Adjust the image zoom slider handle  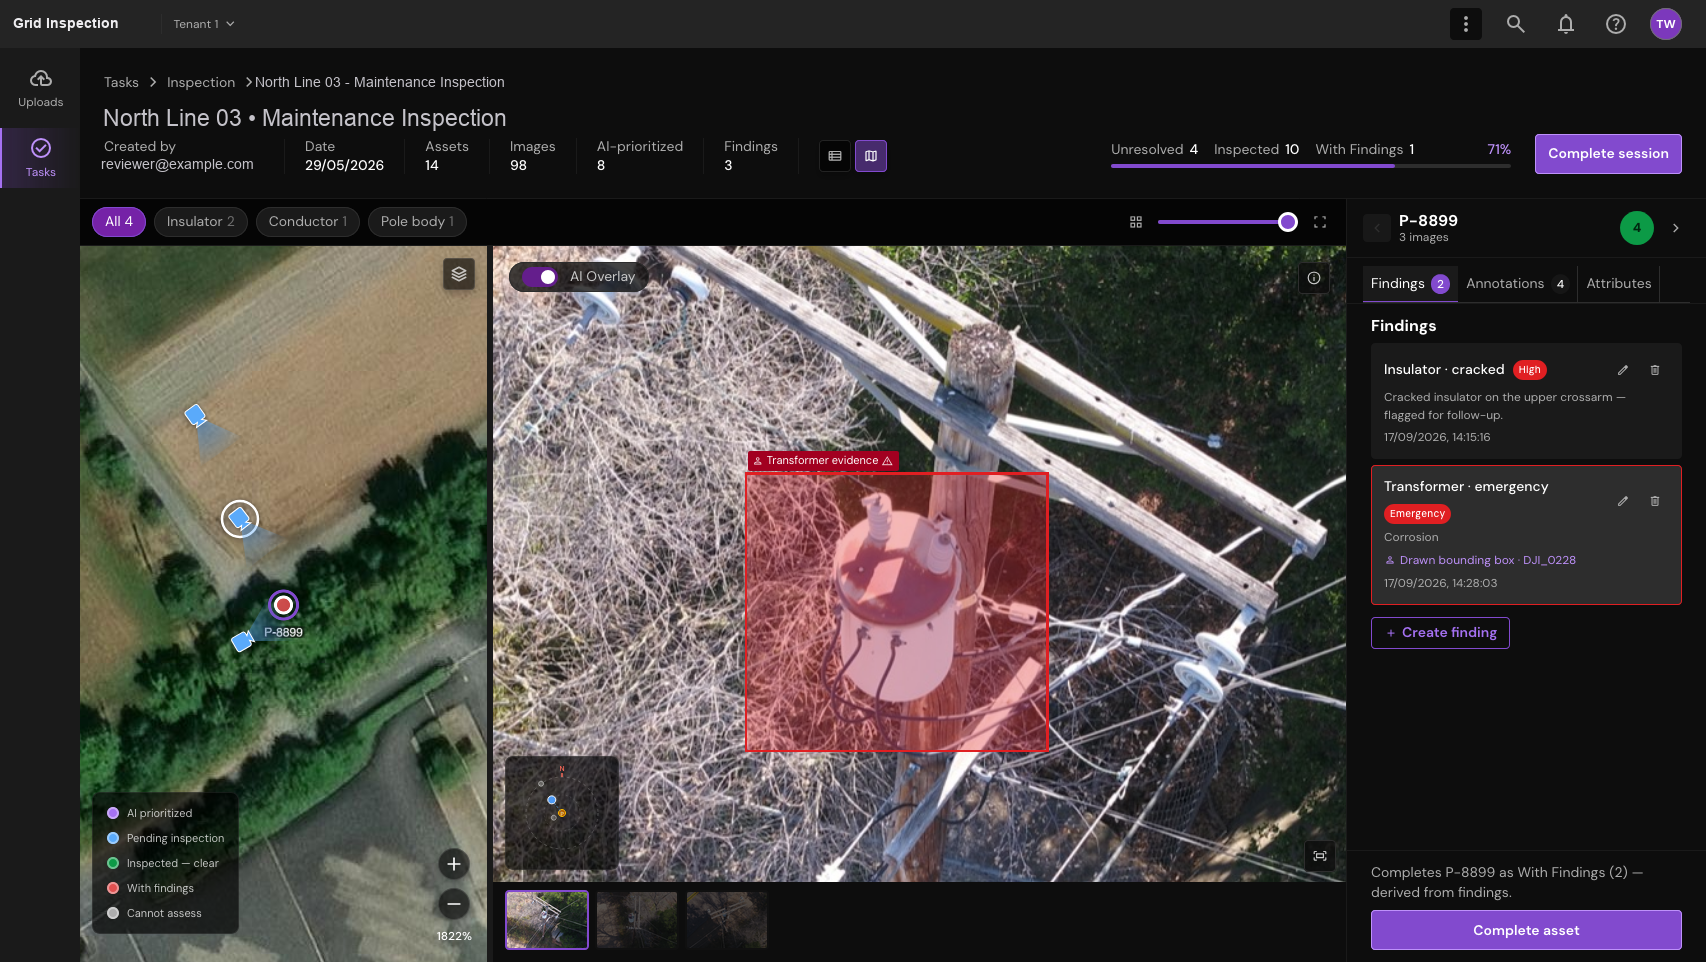coord(1288,222)
